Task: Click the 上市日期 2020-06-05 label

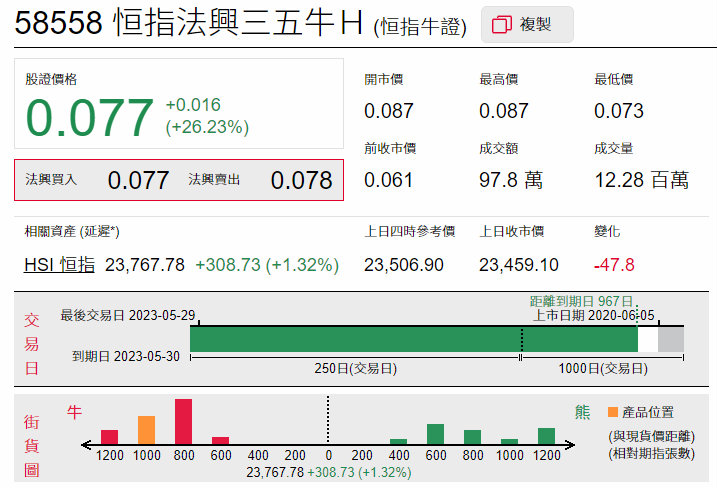Action: click(x=594, y=315)
